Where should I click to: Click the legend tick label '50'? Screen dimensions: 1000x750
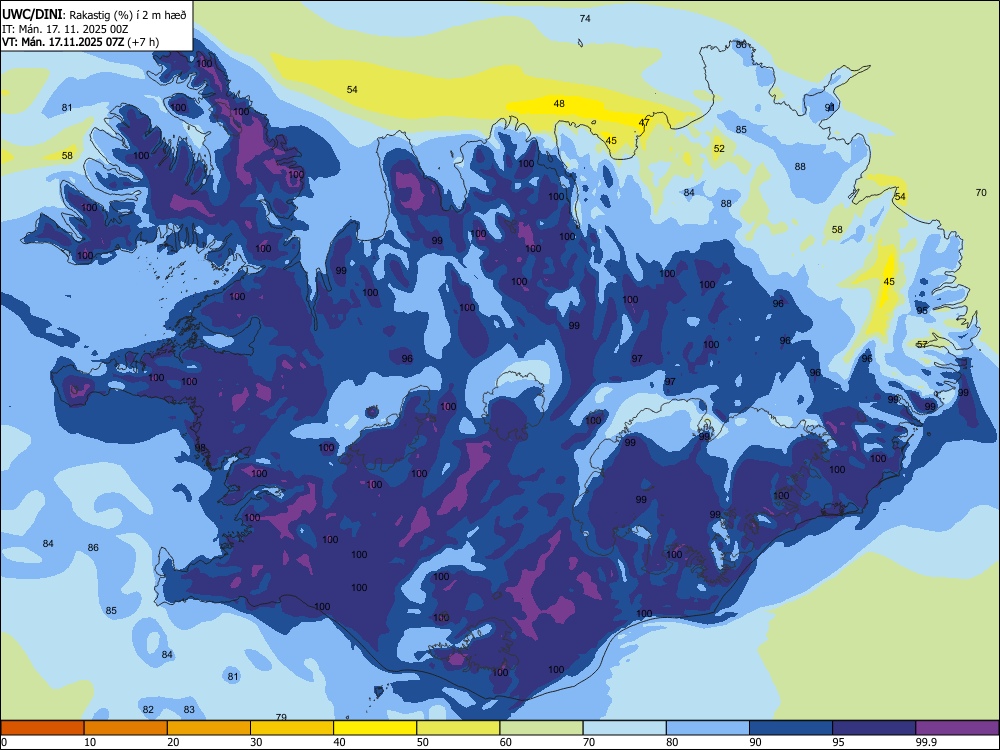(422, 742)
